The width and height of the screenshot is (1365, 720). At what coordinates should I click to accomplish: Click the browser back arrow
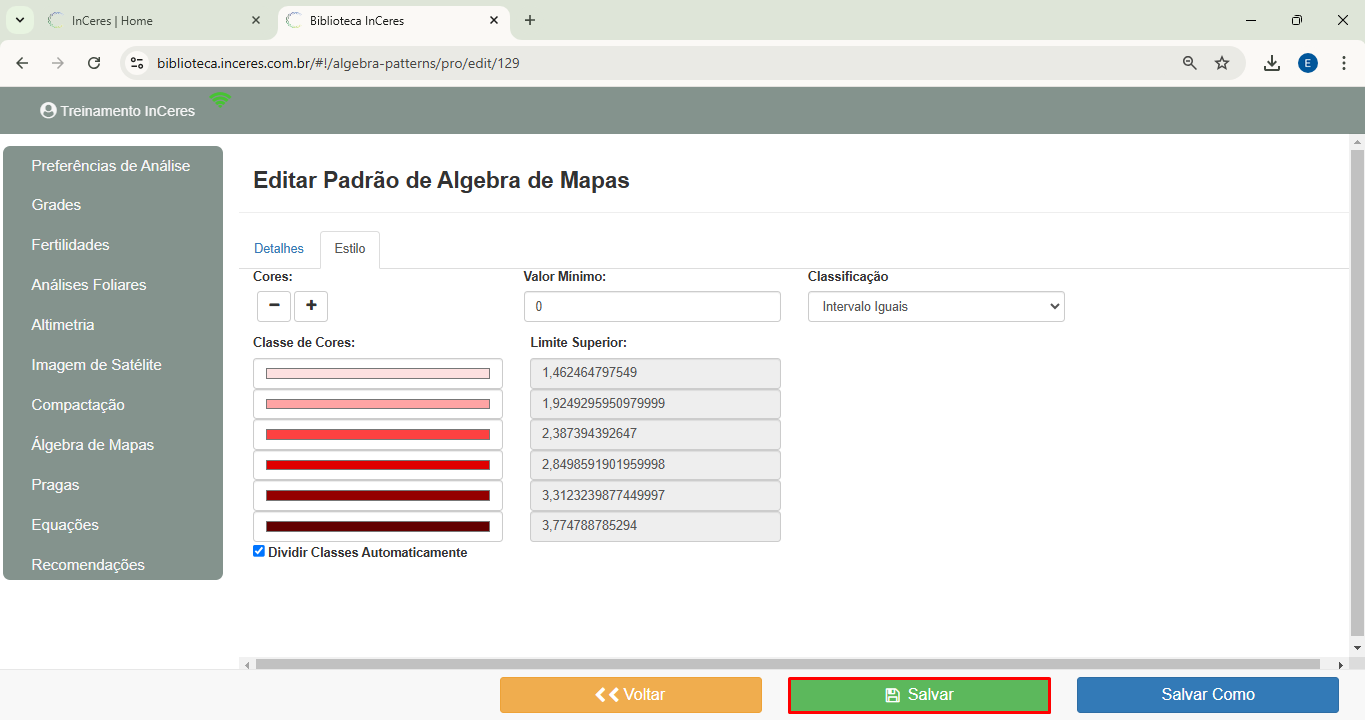(22, 63)
